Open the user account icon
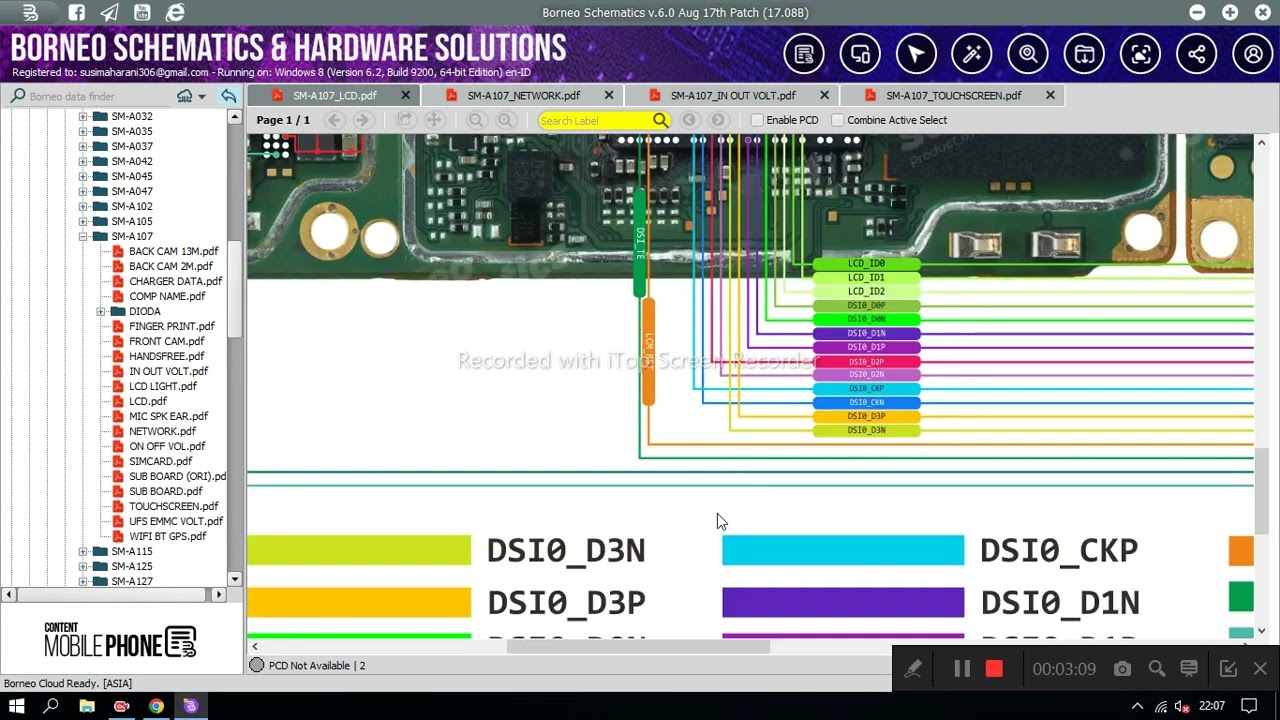The image size is (1280, 720). point(1253,54)
